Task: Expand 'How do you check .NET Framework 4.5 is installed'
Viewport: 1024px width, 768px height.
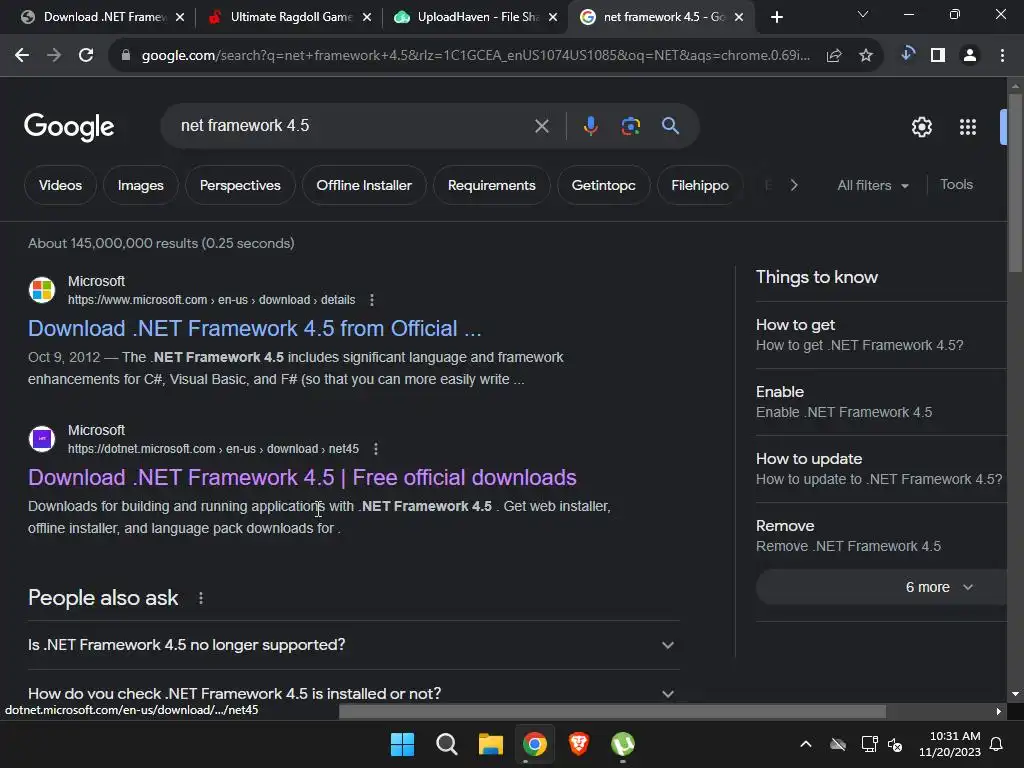Action: (x=353, y=694)
